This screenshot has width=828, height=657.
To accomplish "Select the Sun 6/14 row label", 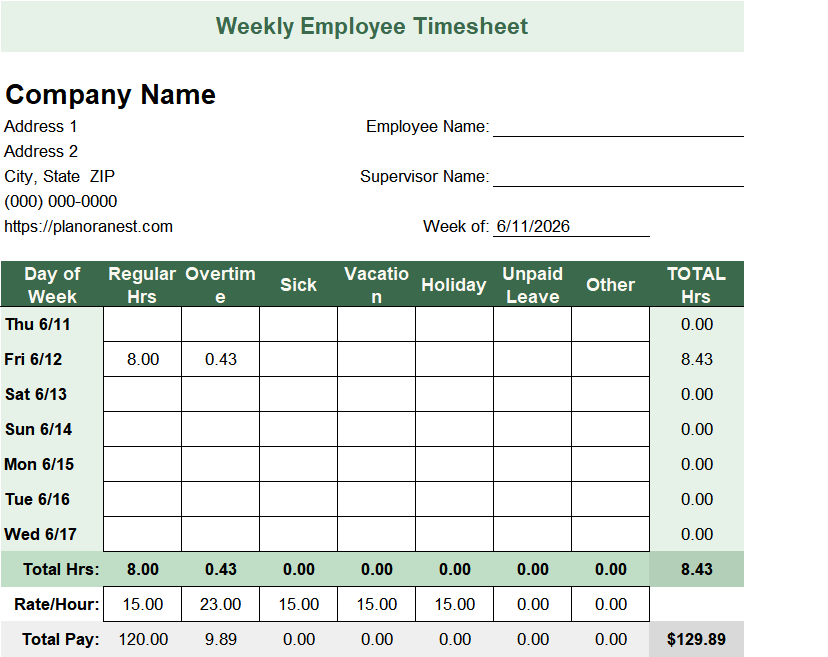I will pos(39,429).
